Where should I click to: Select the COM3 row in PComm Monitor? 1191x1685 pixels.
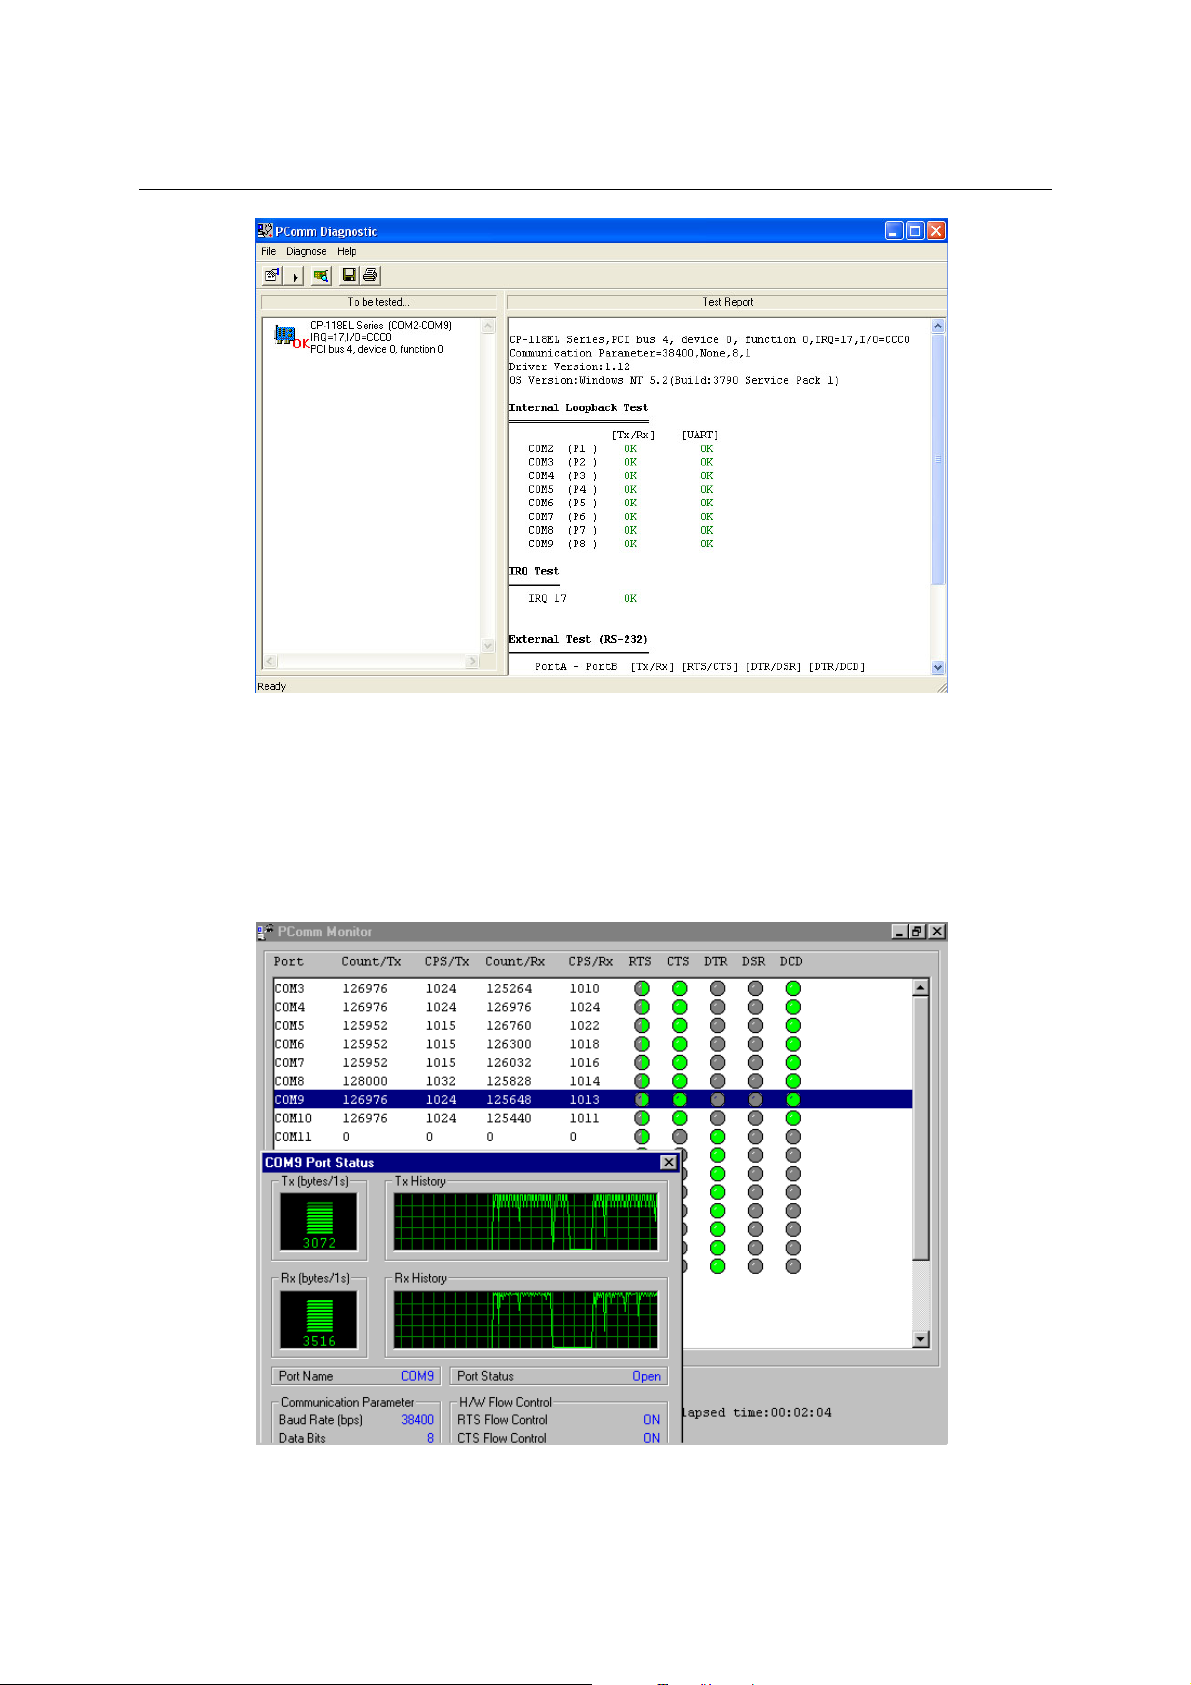pyautogui.click(x=592, y=989)
